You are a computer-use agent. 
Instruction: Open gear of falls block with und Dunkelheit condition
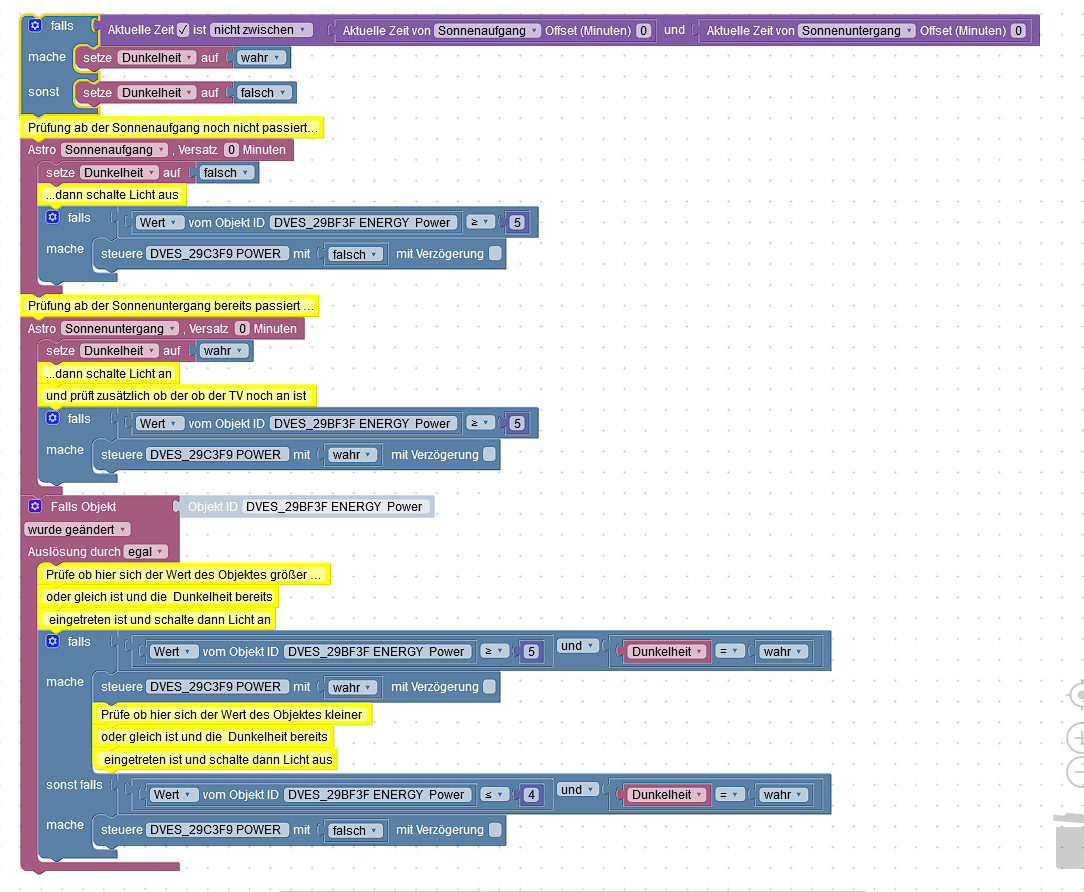(x=53, y=641)
